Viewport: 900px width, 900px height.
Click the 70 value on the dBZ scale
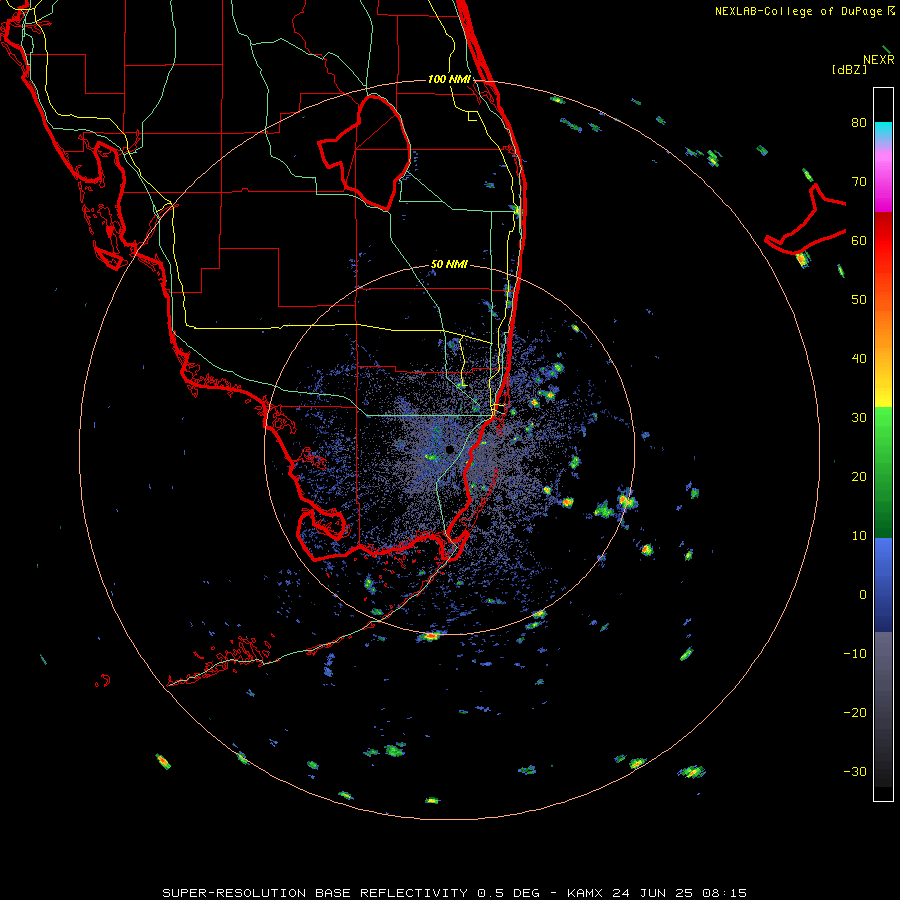859,181
